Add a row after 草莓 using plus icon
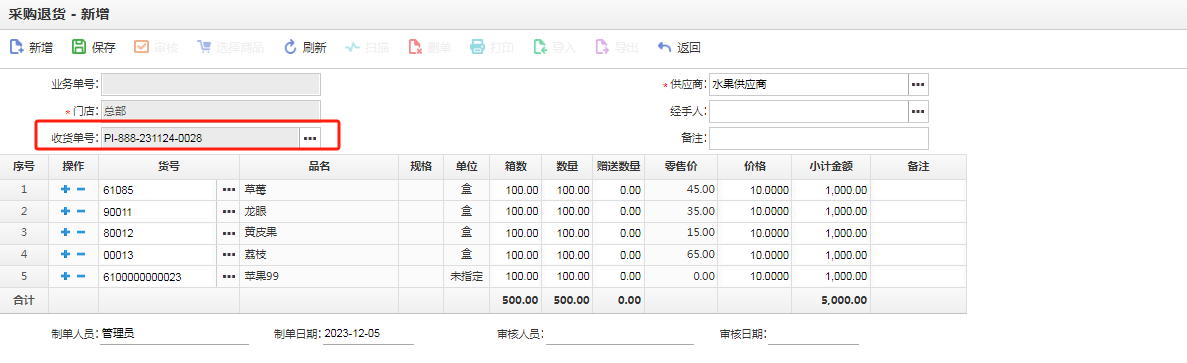This screenshot has height=363, width=1187. click(65, 190)
